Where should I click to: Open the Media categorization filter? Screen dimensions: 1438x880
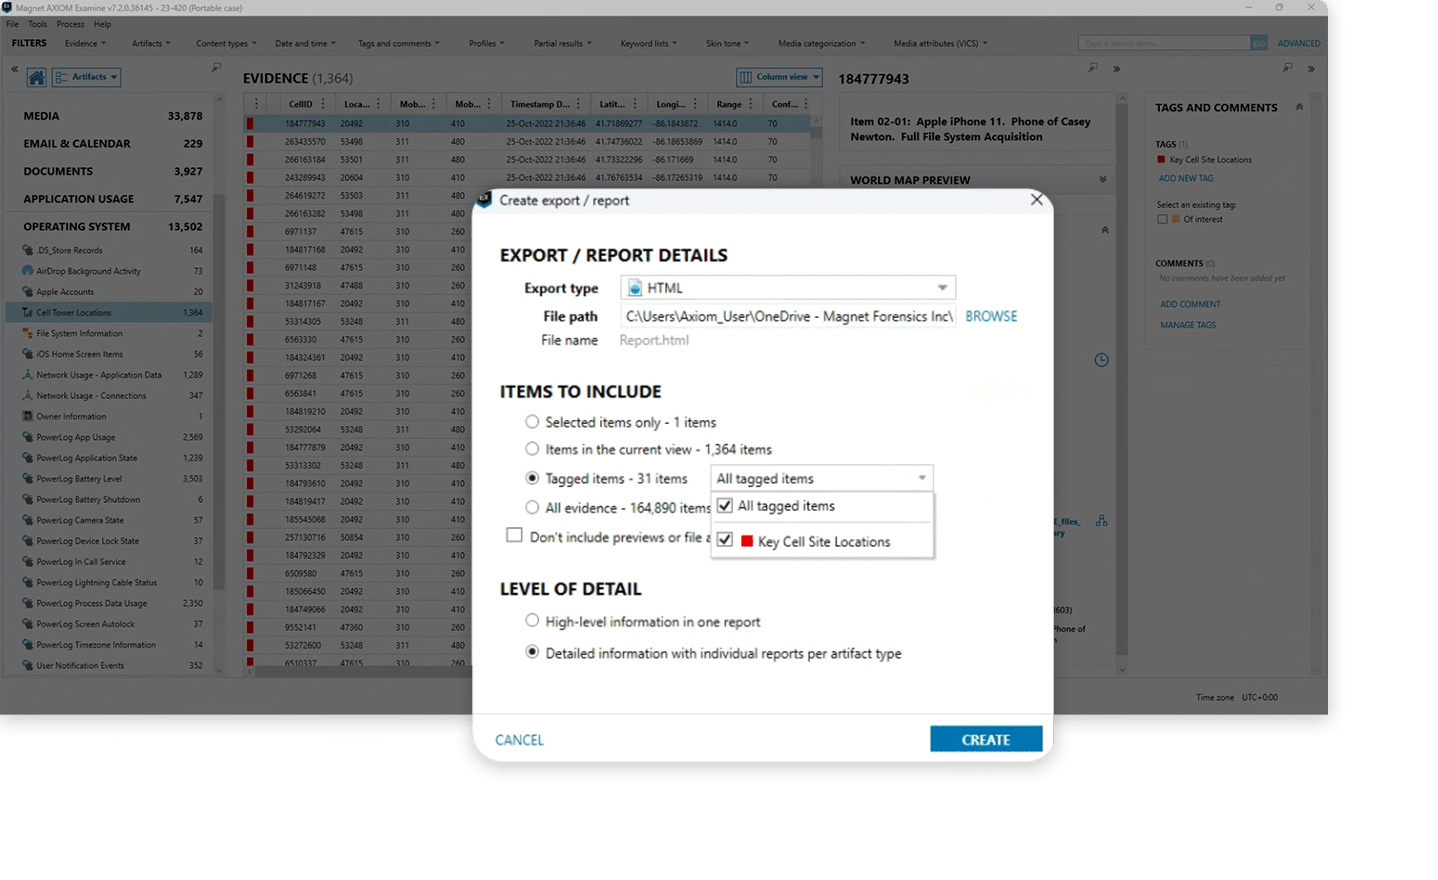(822, 43)
